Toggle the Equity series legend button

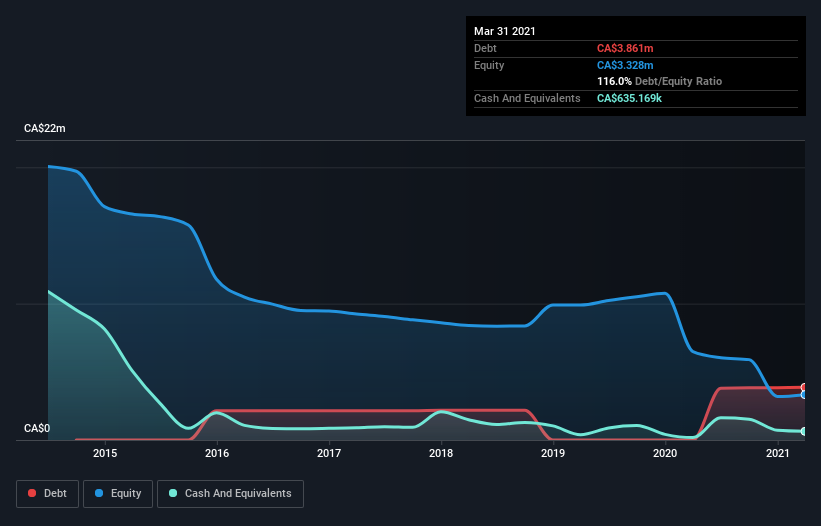[118, 494]
